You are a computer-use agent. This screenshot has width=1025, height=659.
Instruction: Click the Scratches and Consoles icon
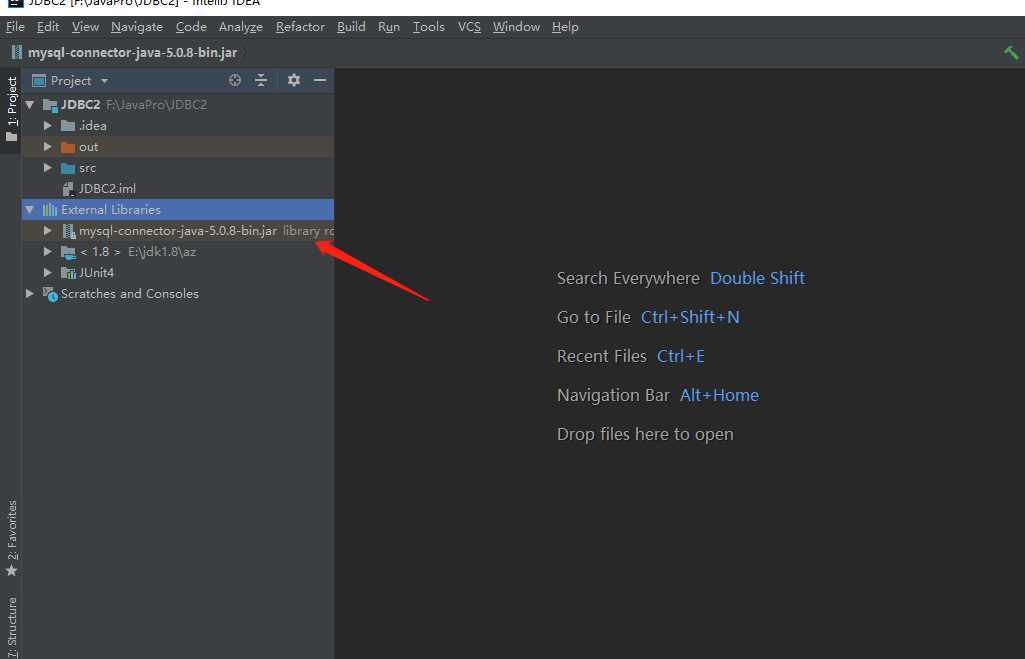50,294
